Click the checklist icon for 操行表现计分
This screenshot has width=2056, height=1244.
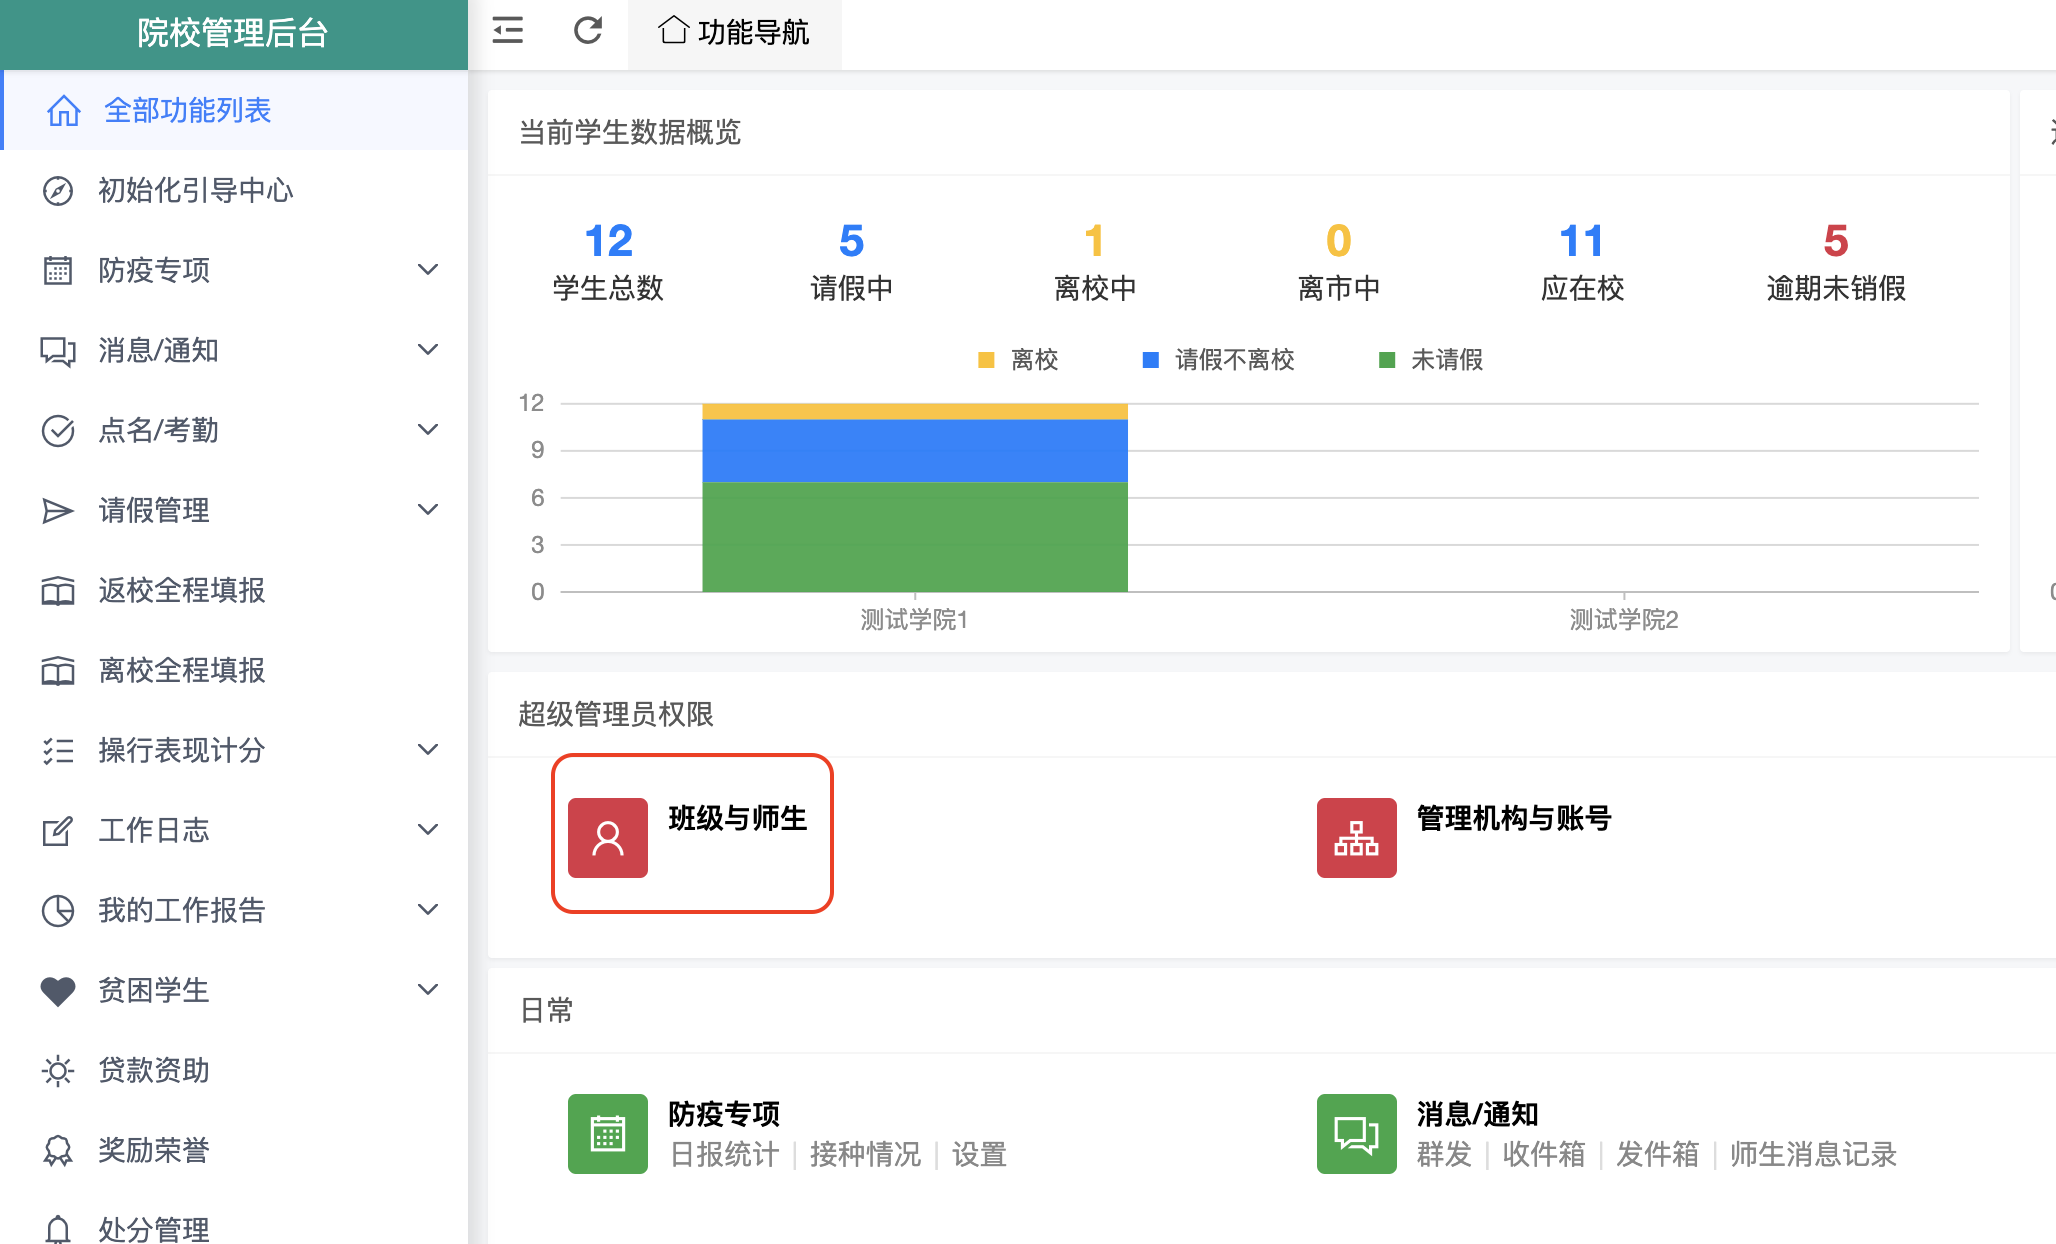point(58,750)
